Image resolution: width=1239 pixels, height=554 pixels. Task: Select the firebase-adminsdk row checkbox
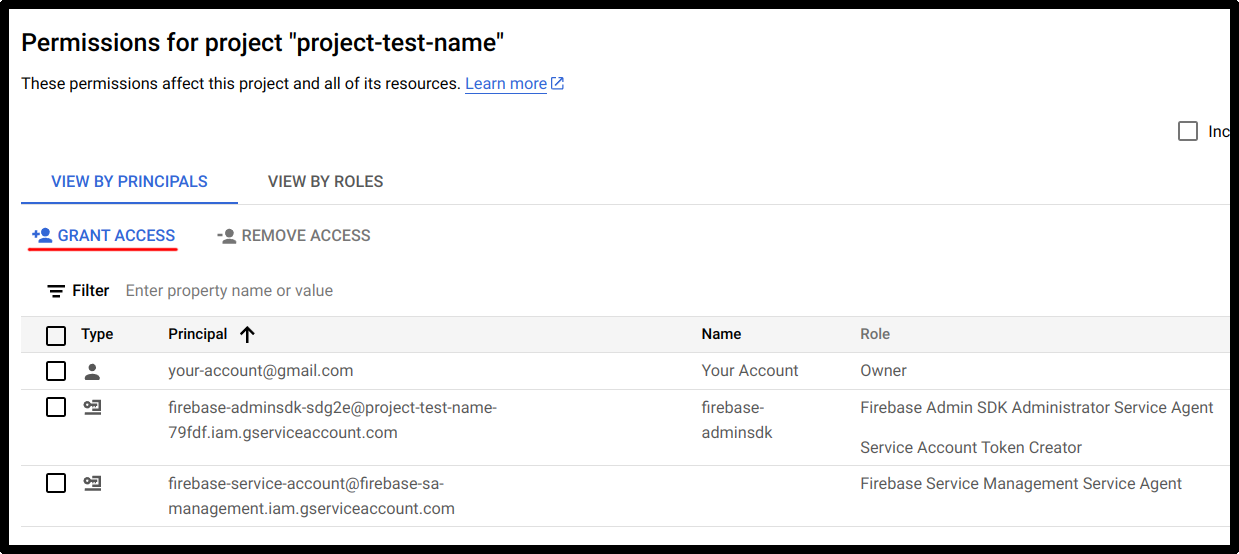click(x=56, y=408)
